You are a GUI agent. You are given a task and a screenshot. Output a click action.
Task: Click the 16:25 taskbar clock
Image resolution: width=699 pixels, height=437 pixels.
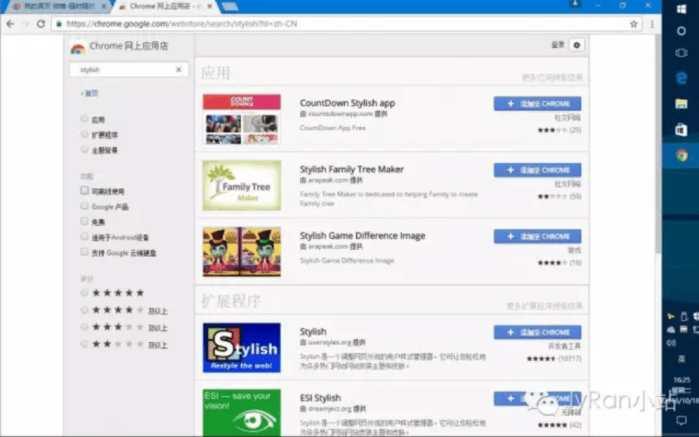point(682,380)
